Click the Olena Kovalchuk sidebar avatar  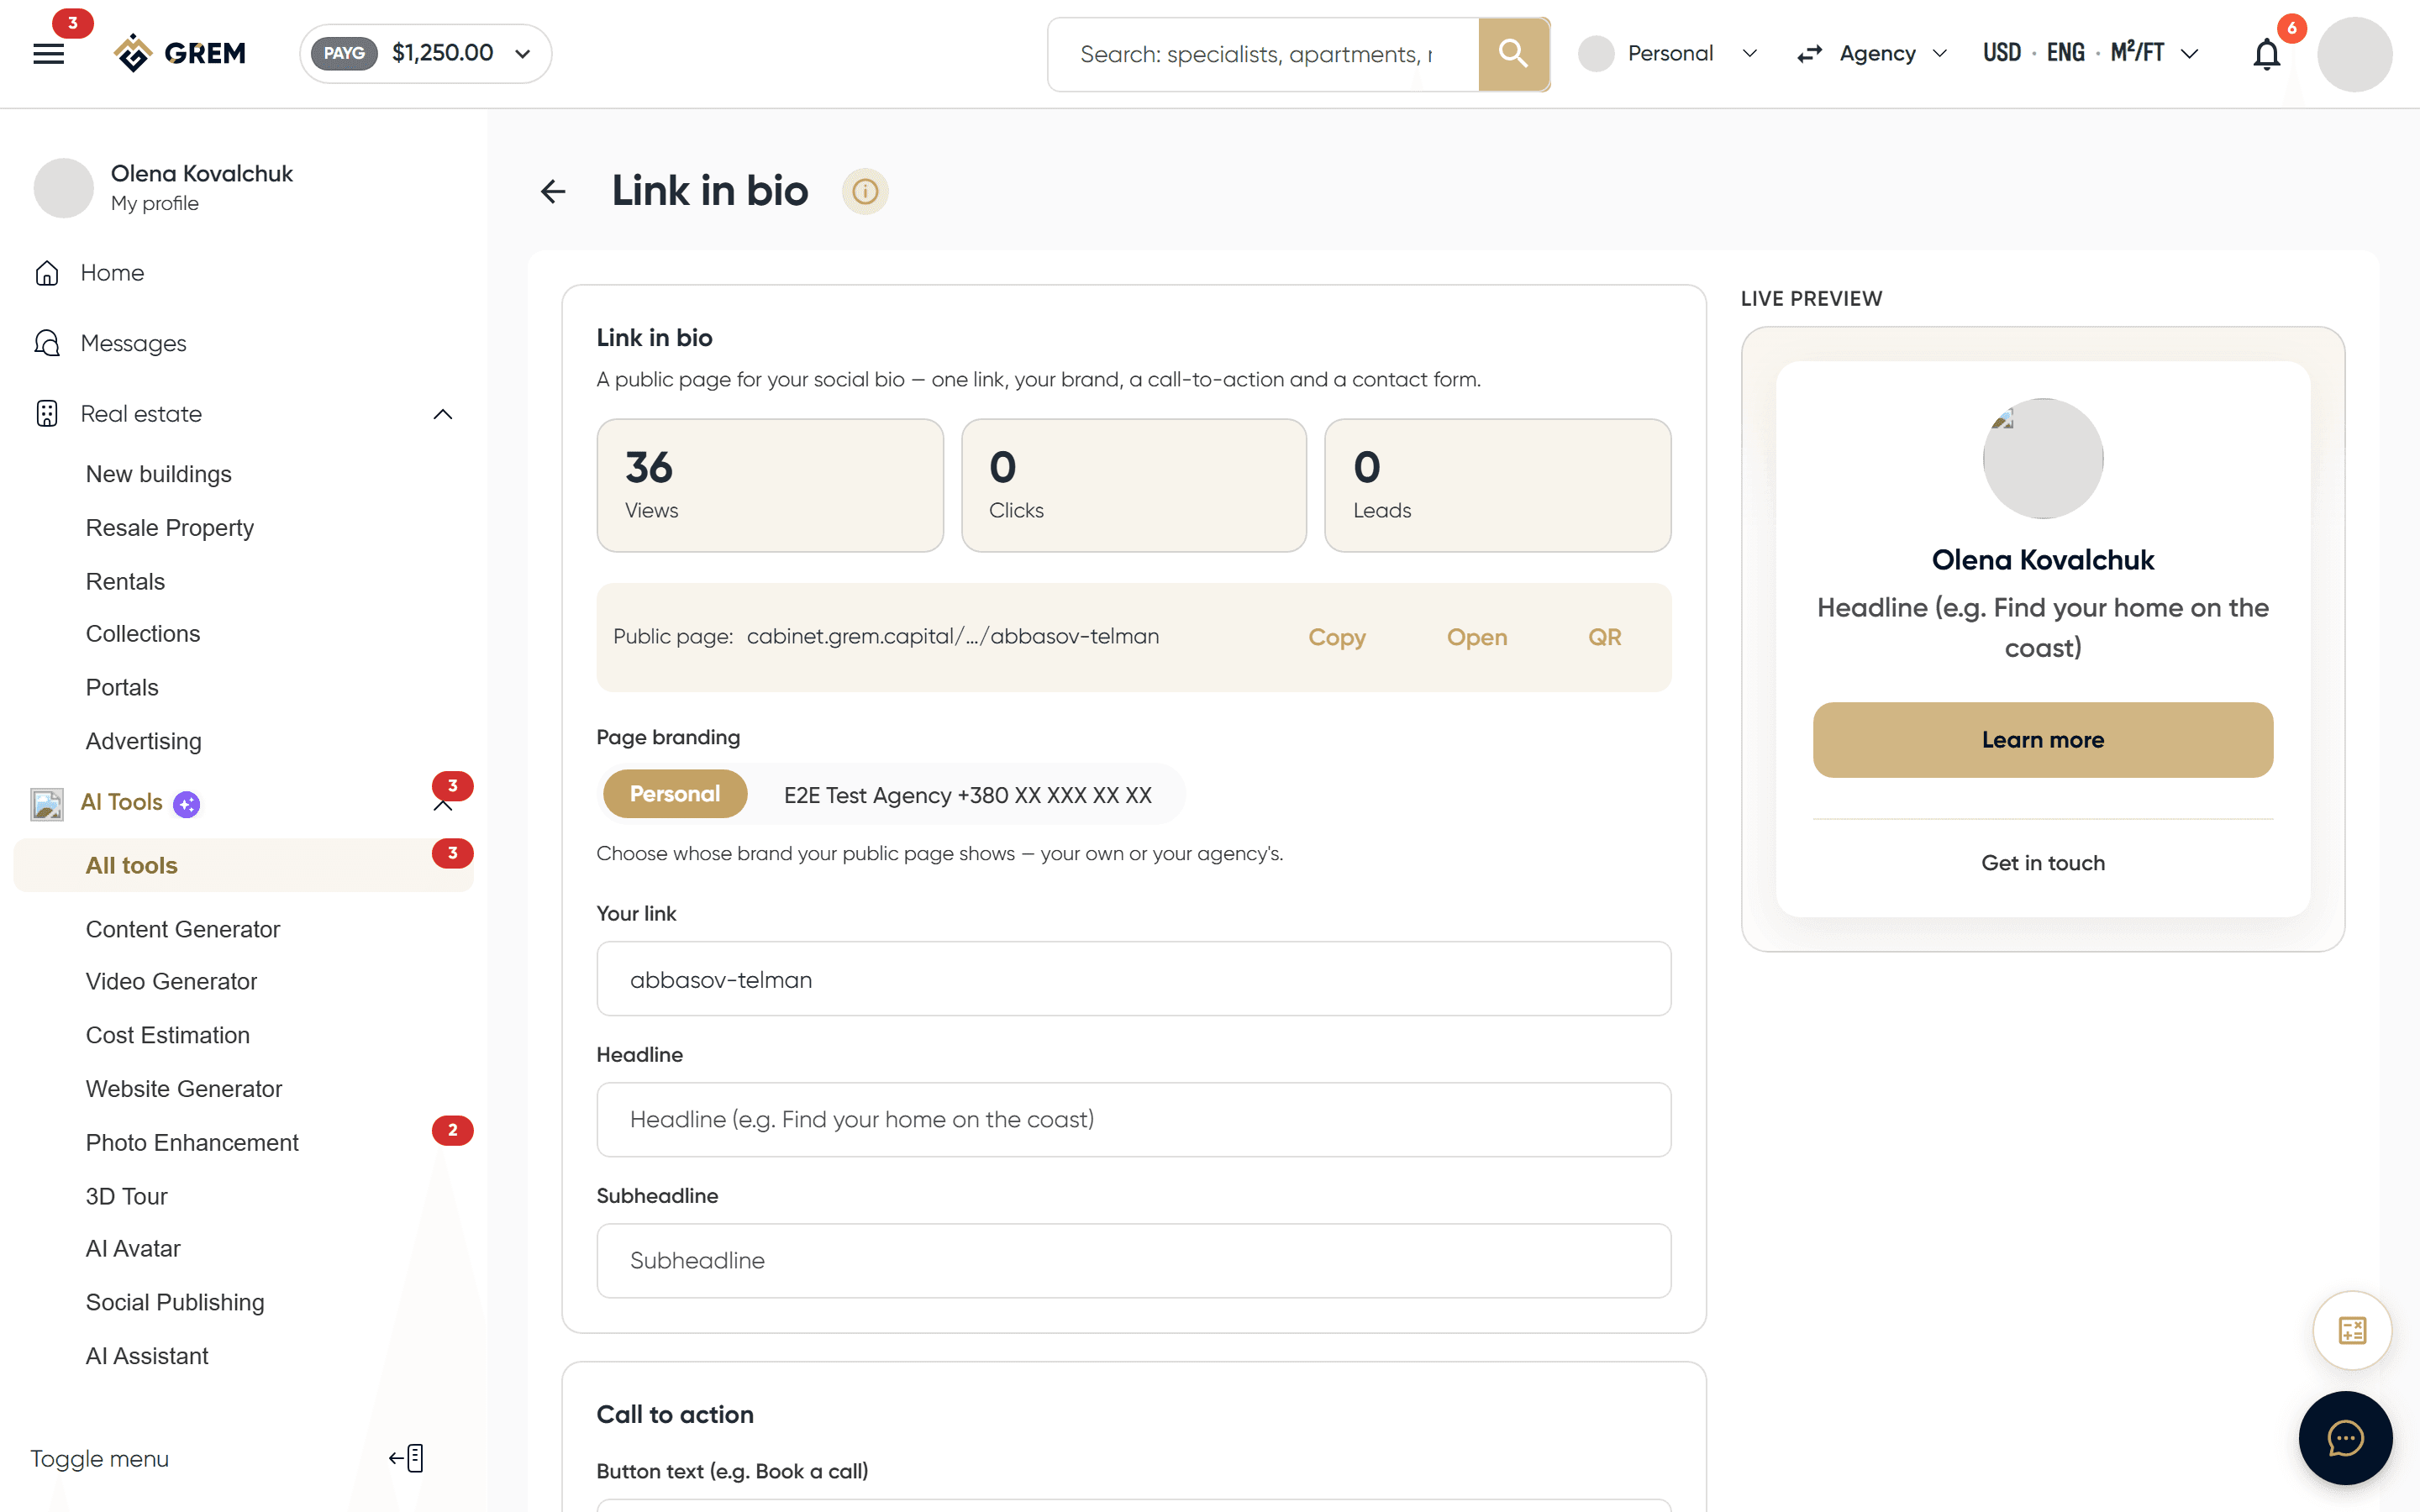pyautogui.click(x=64, y=188)
